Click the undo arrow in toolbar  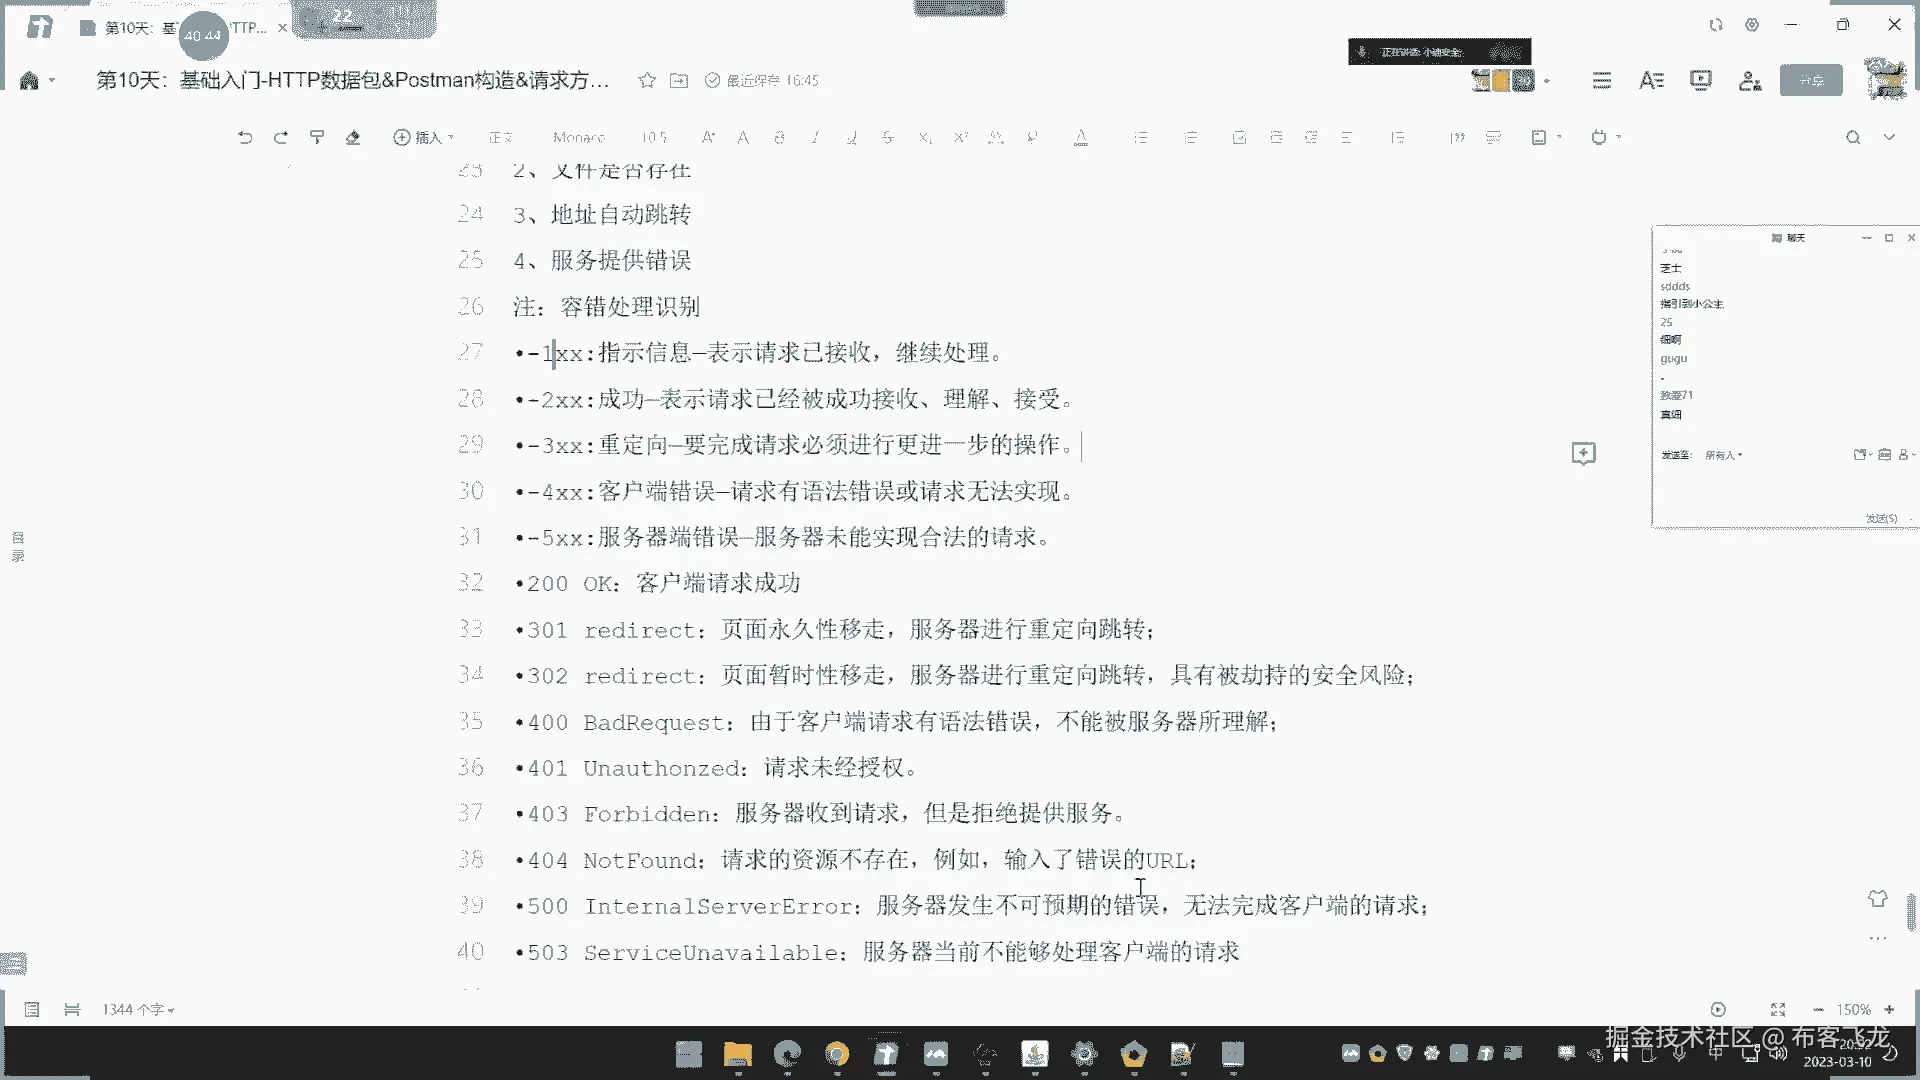[x=245, y=138]
